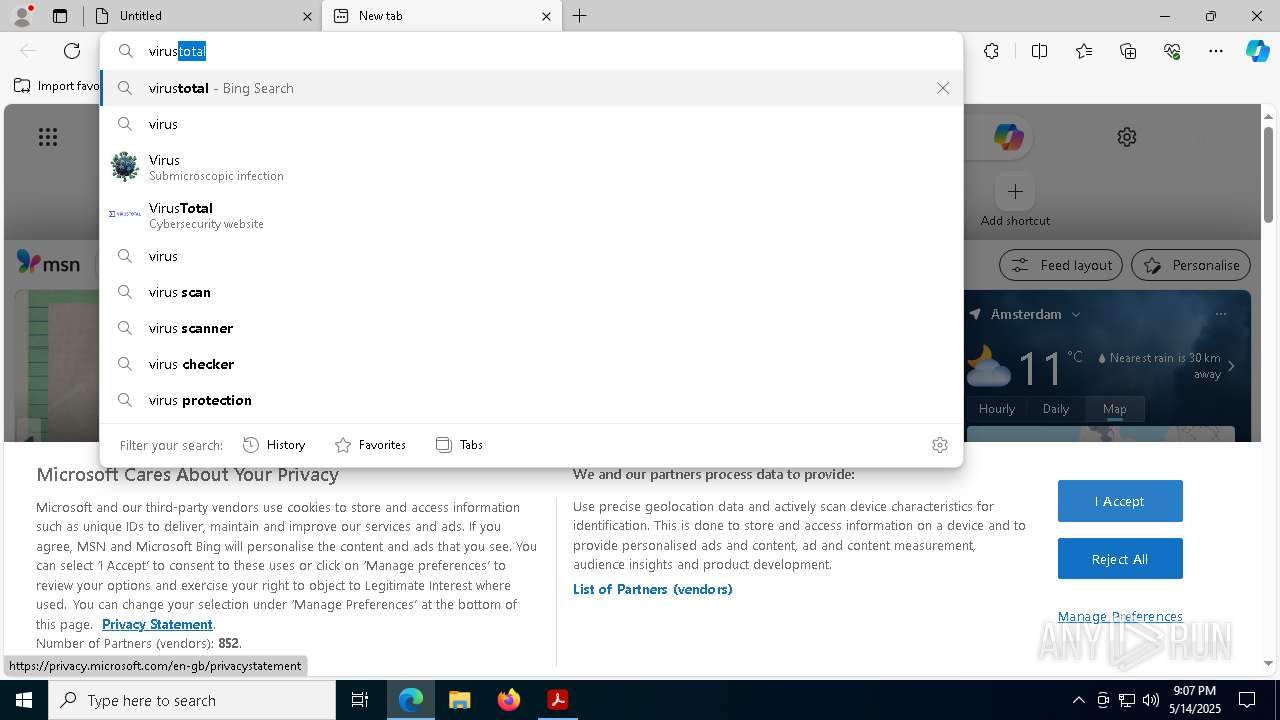1280x720 pixels.
Task: Open Task View on the taskbar
Action: point(360,700)
